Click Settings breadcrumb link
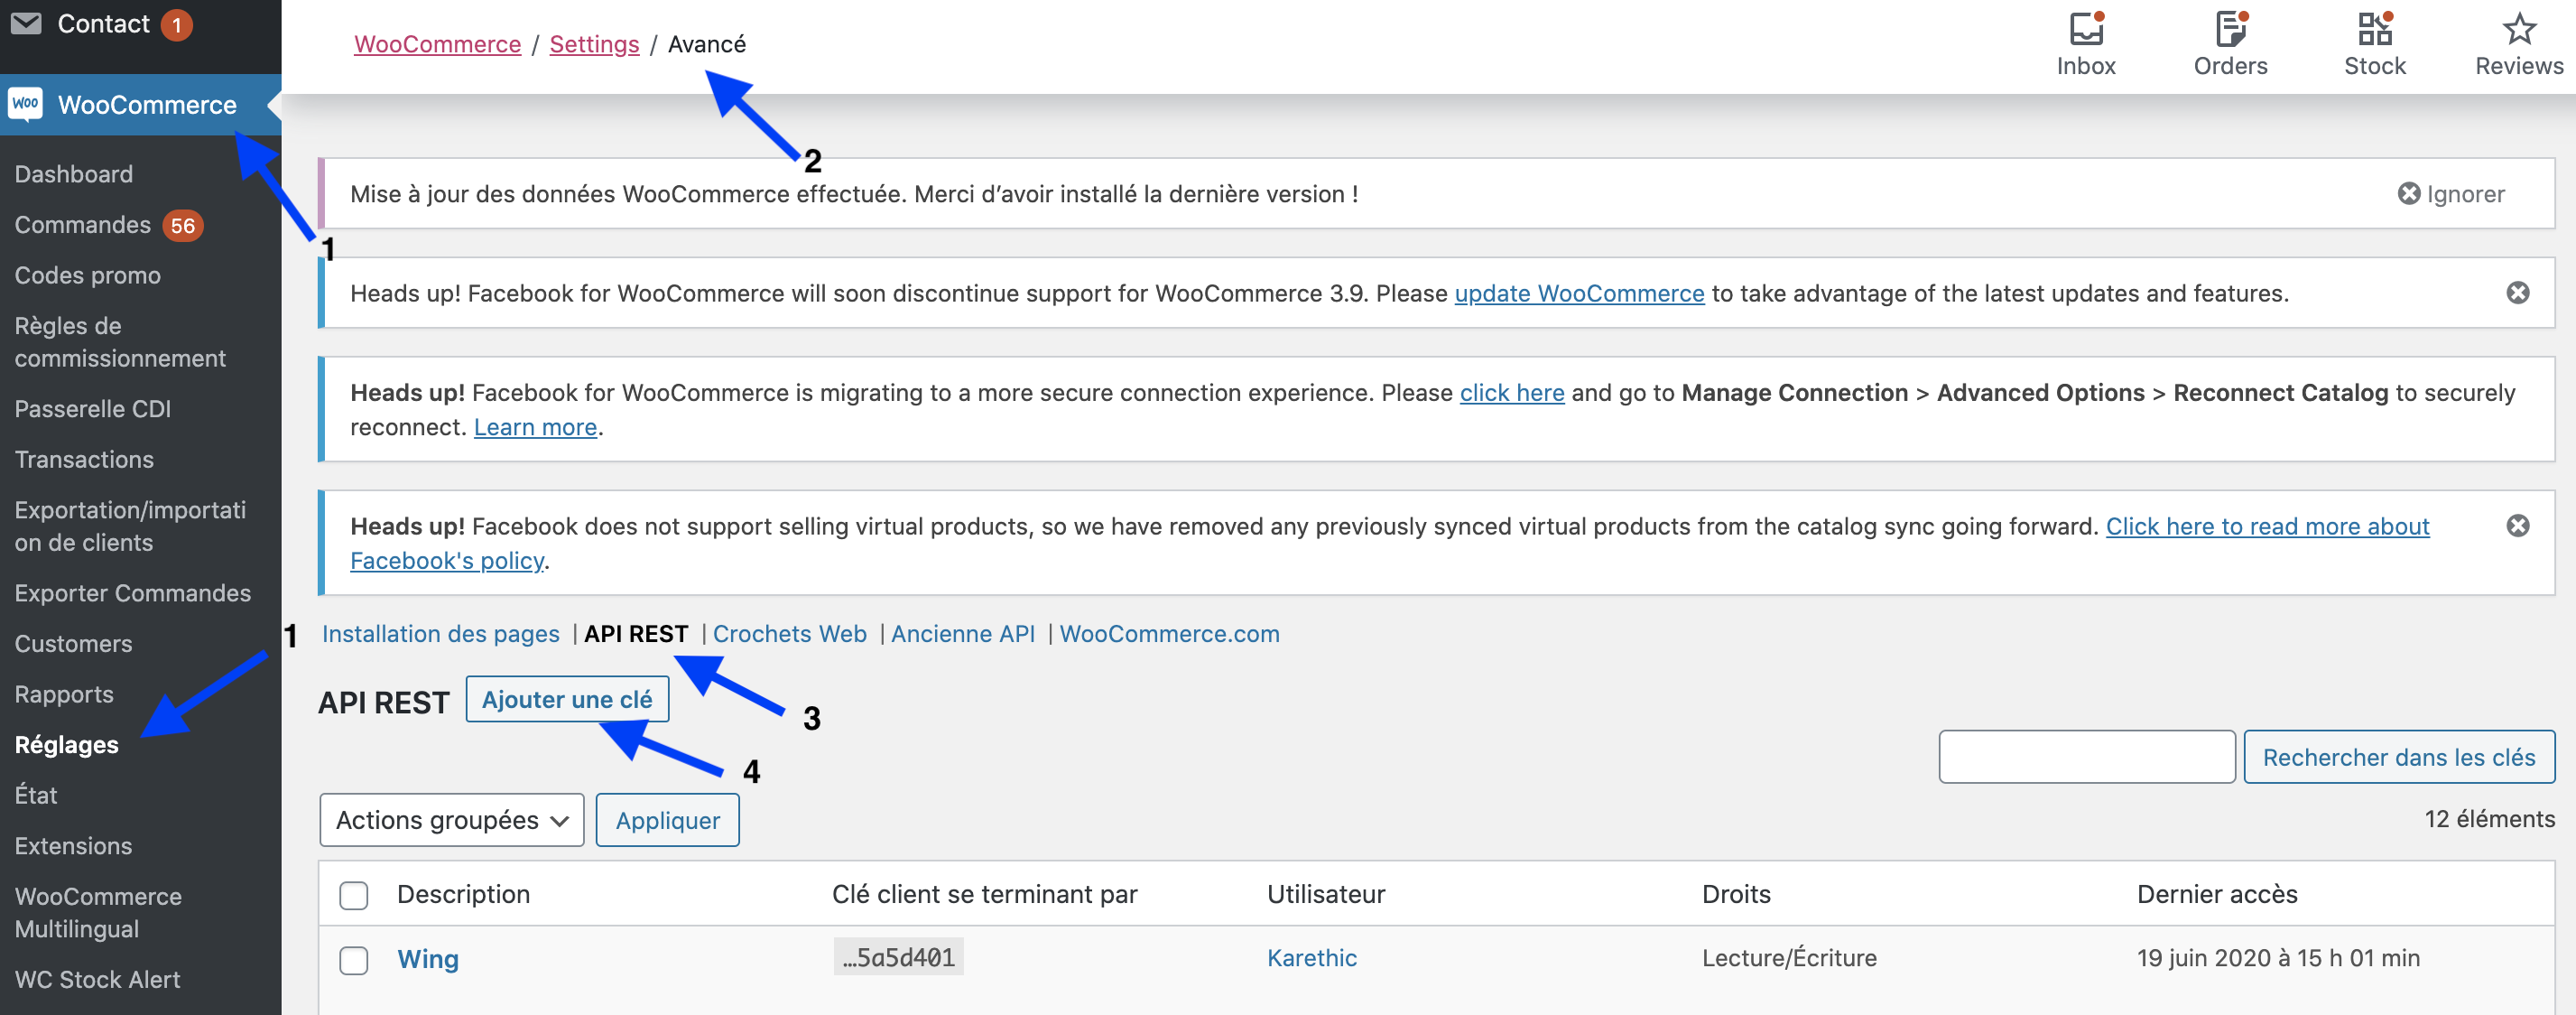The width and height of the screenshot is (2576, 1015). coord(594,44)
